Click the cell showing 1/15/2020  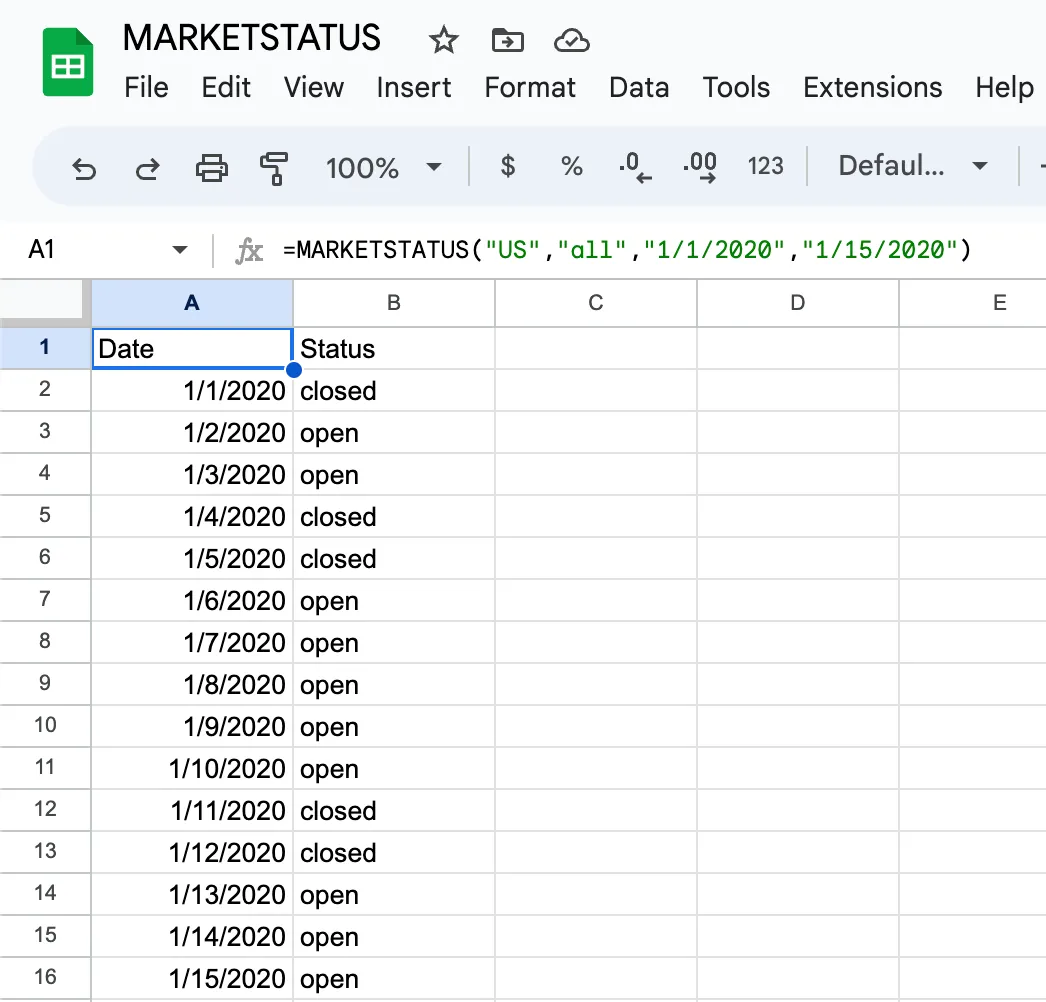(x=192, y=979)
